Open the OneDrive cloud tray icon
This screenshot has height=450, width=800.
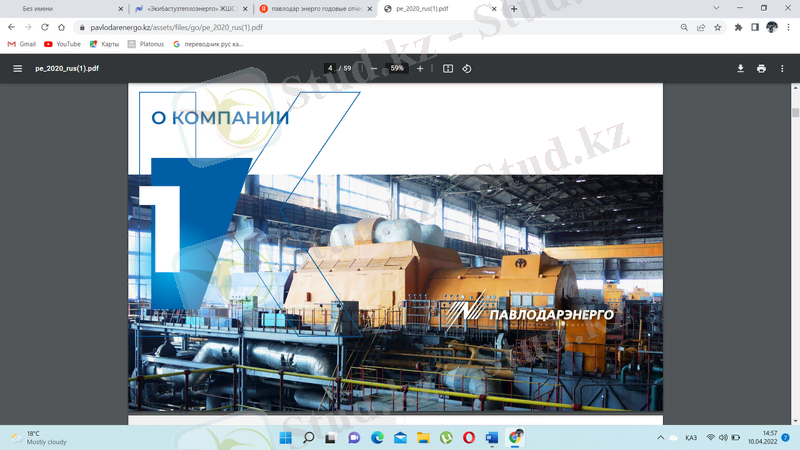pyautogui.click(x=673, y=438)
